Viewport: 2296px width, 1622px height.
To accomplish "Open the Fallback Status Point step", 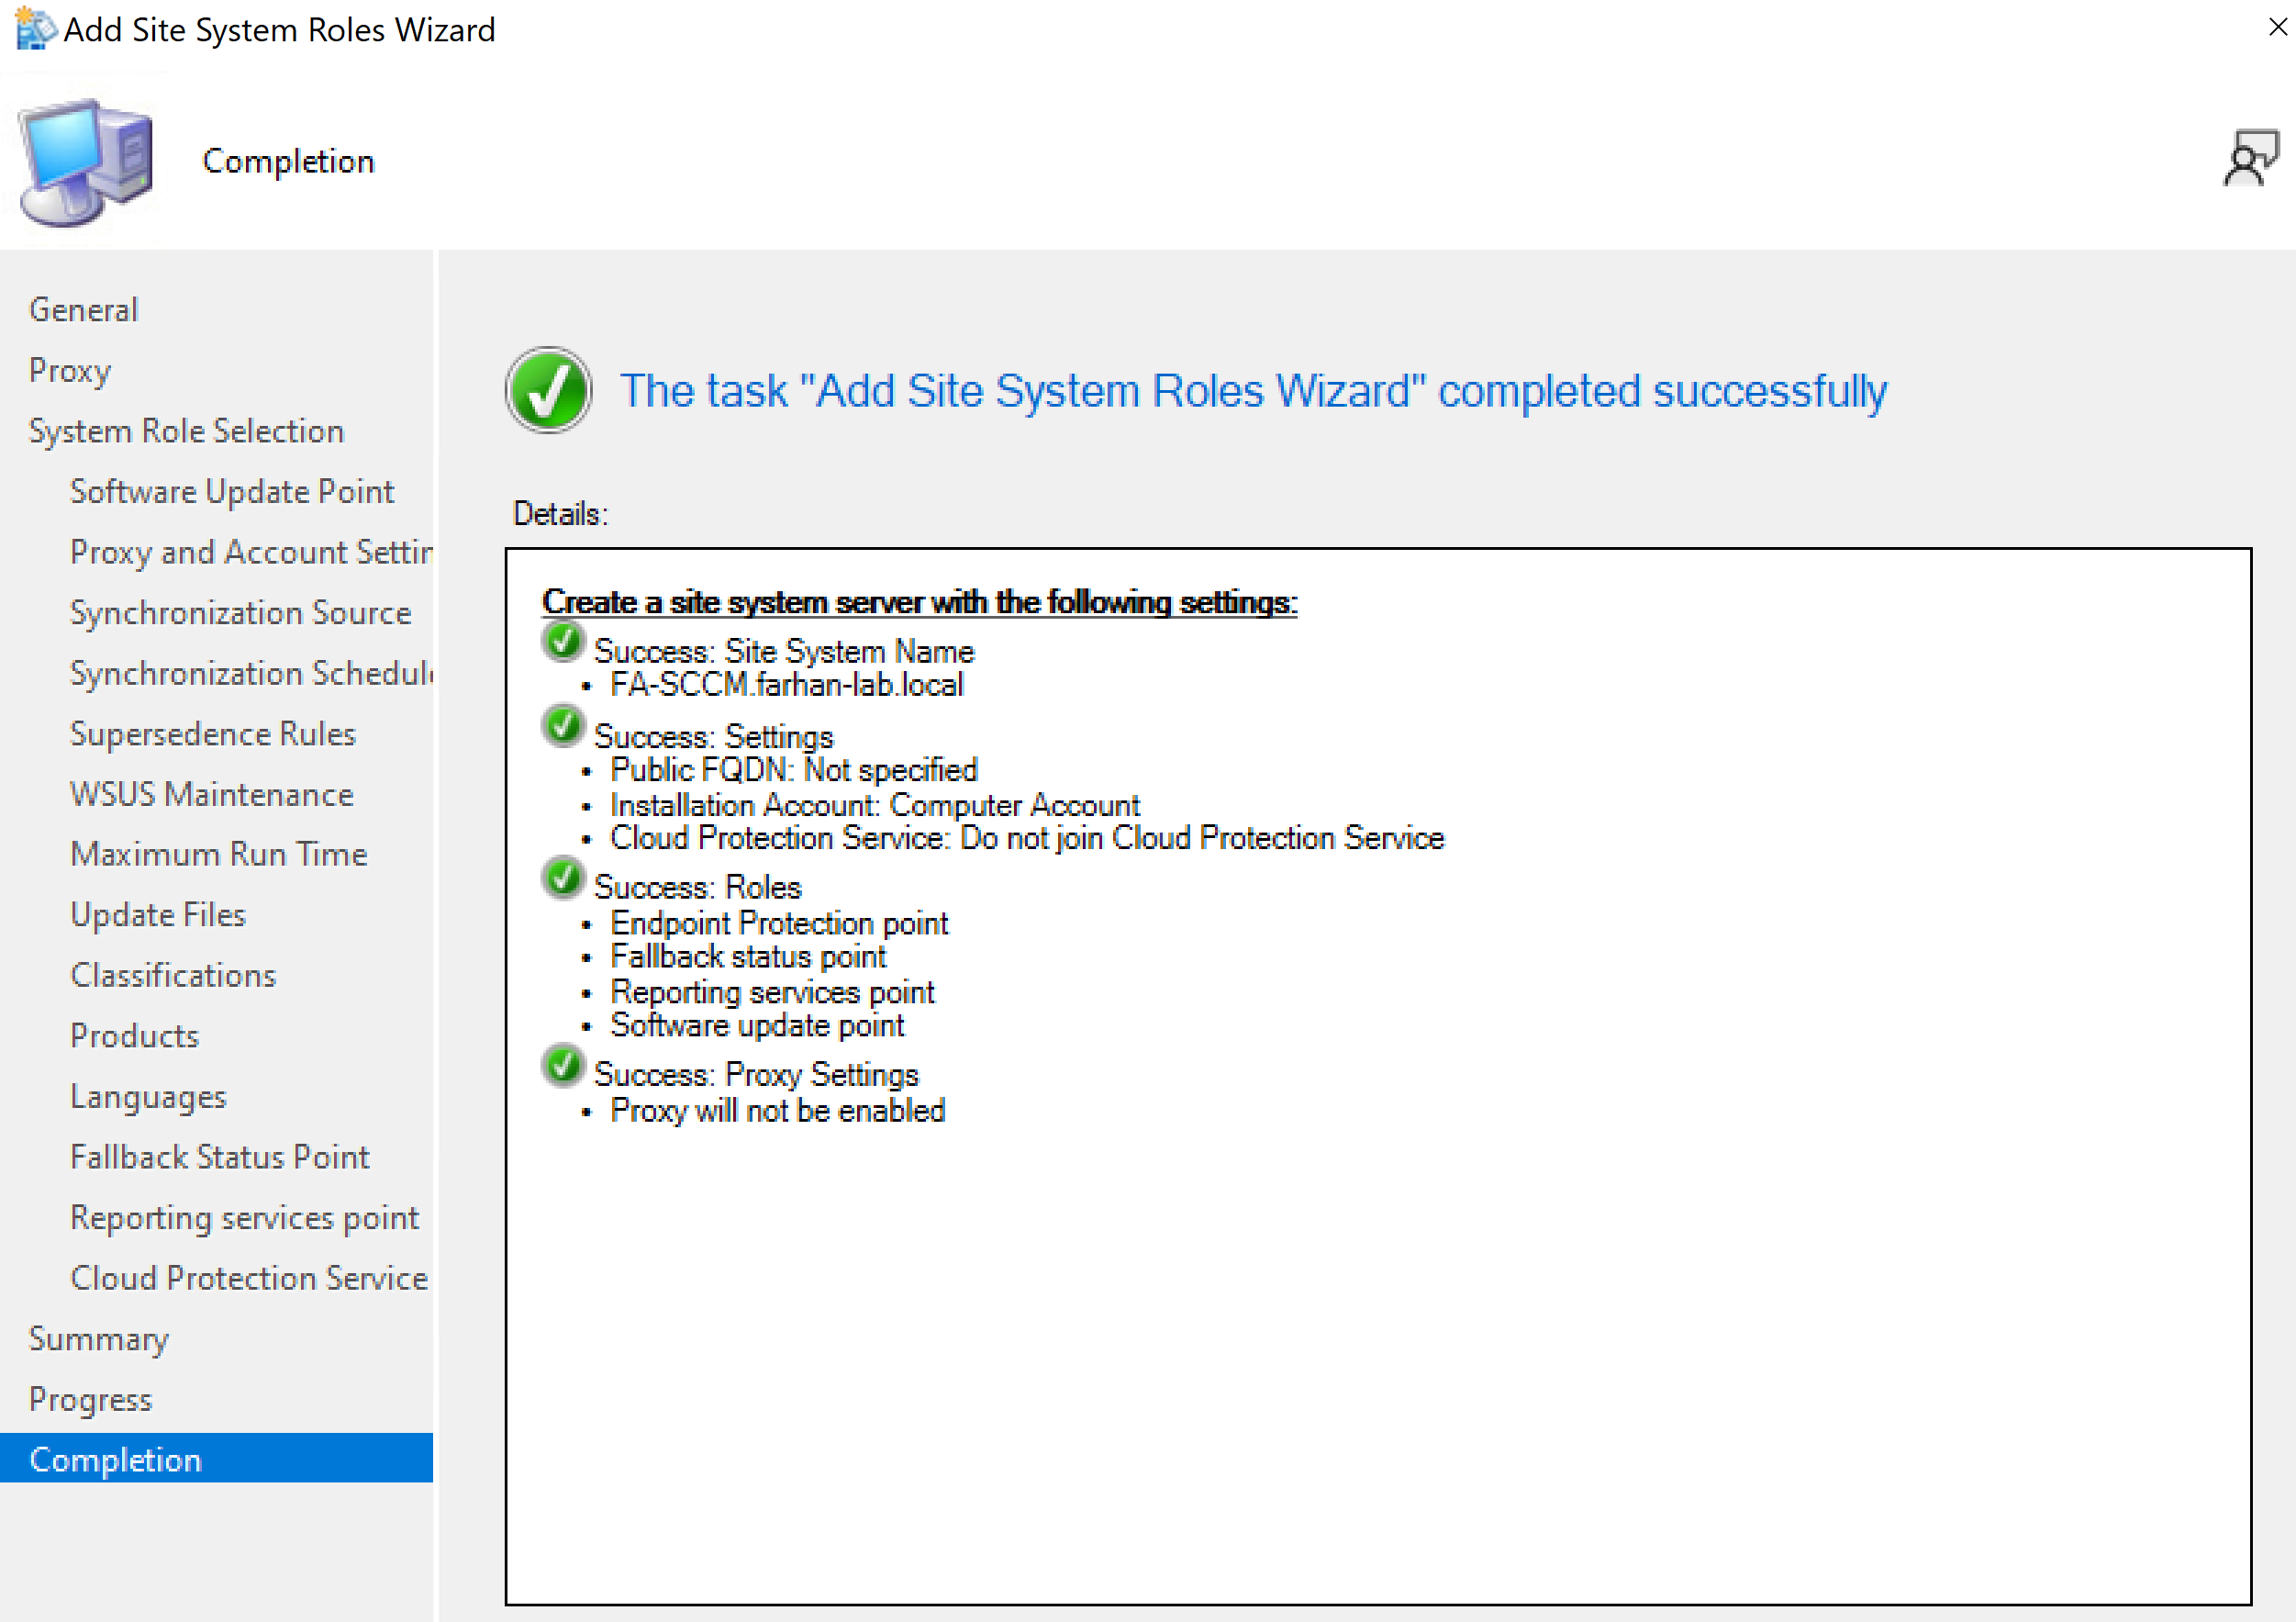I will point(220,1157).
